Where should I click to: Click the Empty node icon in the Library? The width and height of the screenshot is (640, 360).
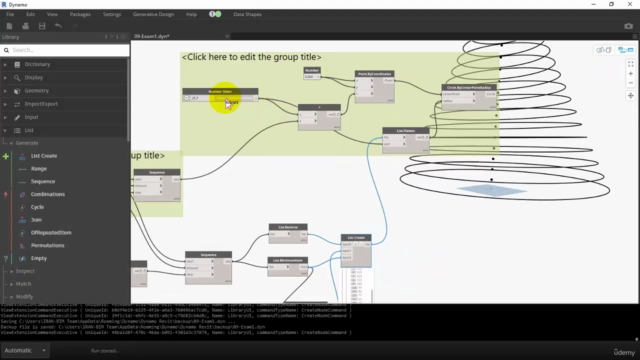22,258
